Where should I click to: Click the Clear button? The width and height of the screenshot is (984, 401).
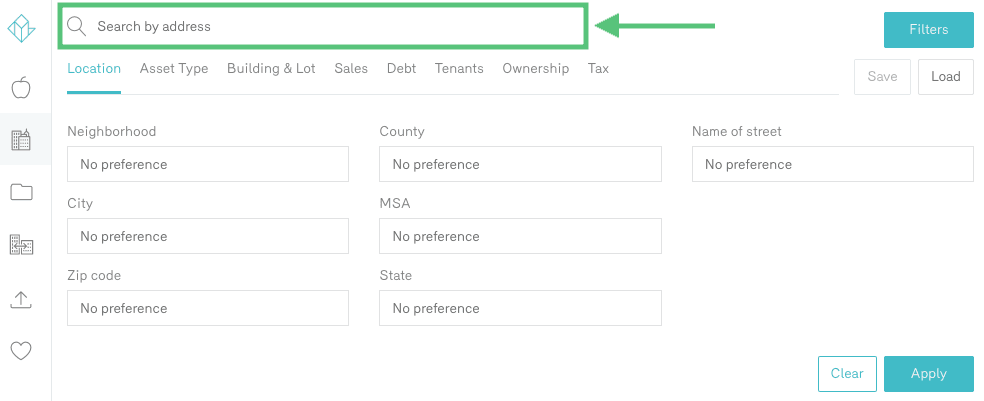tap(847, 374)
